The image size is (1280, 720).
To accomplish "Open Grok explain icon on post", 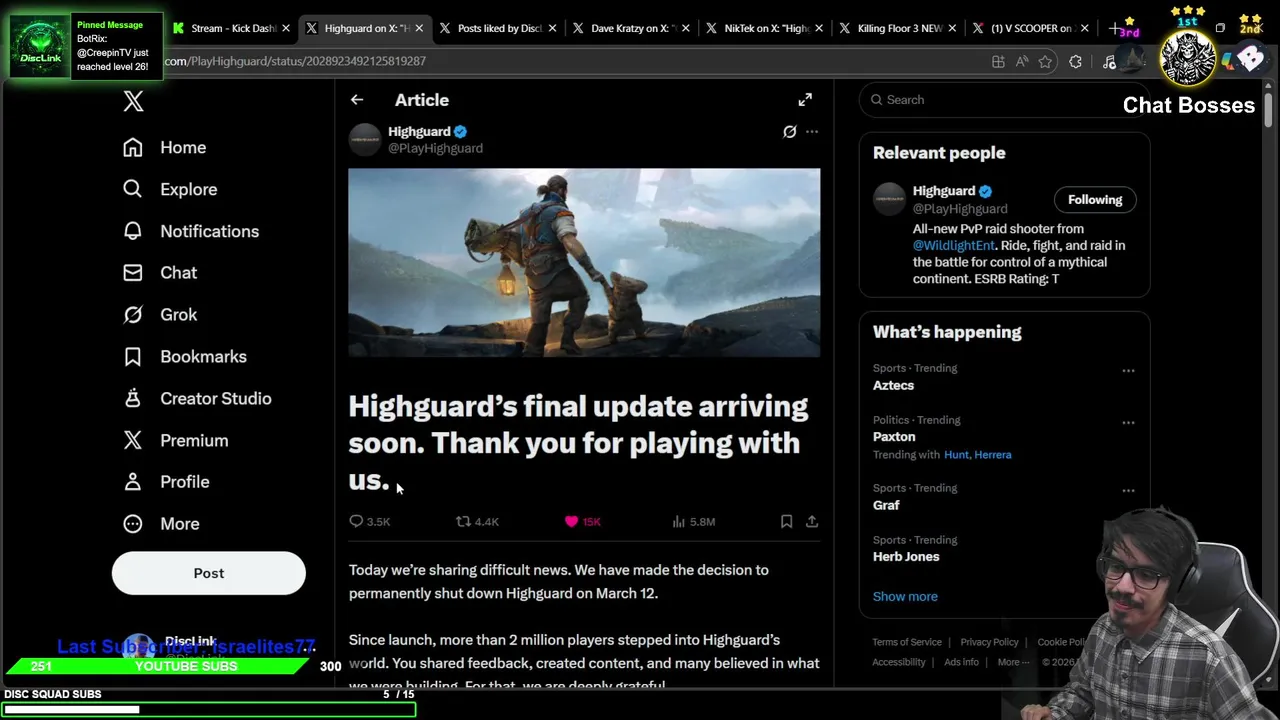I will [x=789, y=131].
